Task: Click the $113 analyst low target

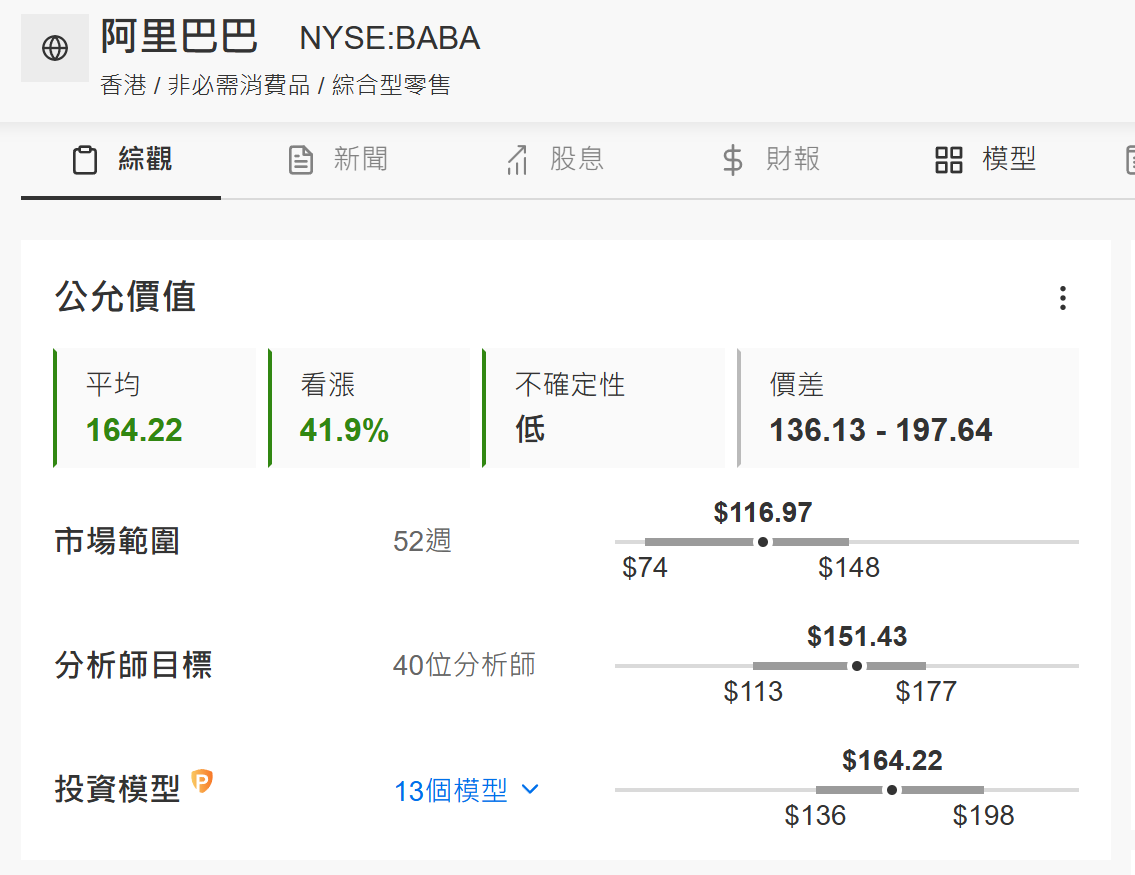Action: 754,692
